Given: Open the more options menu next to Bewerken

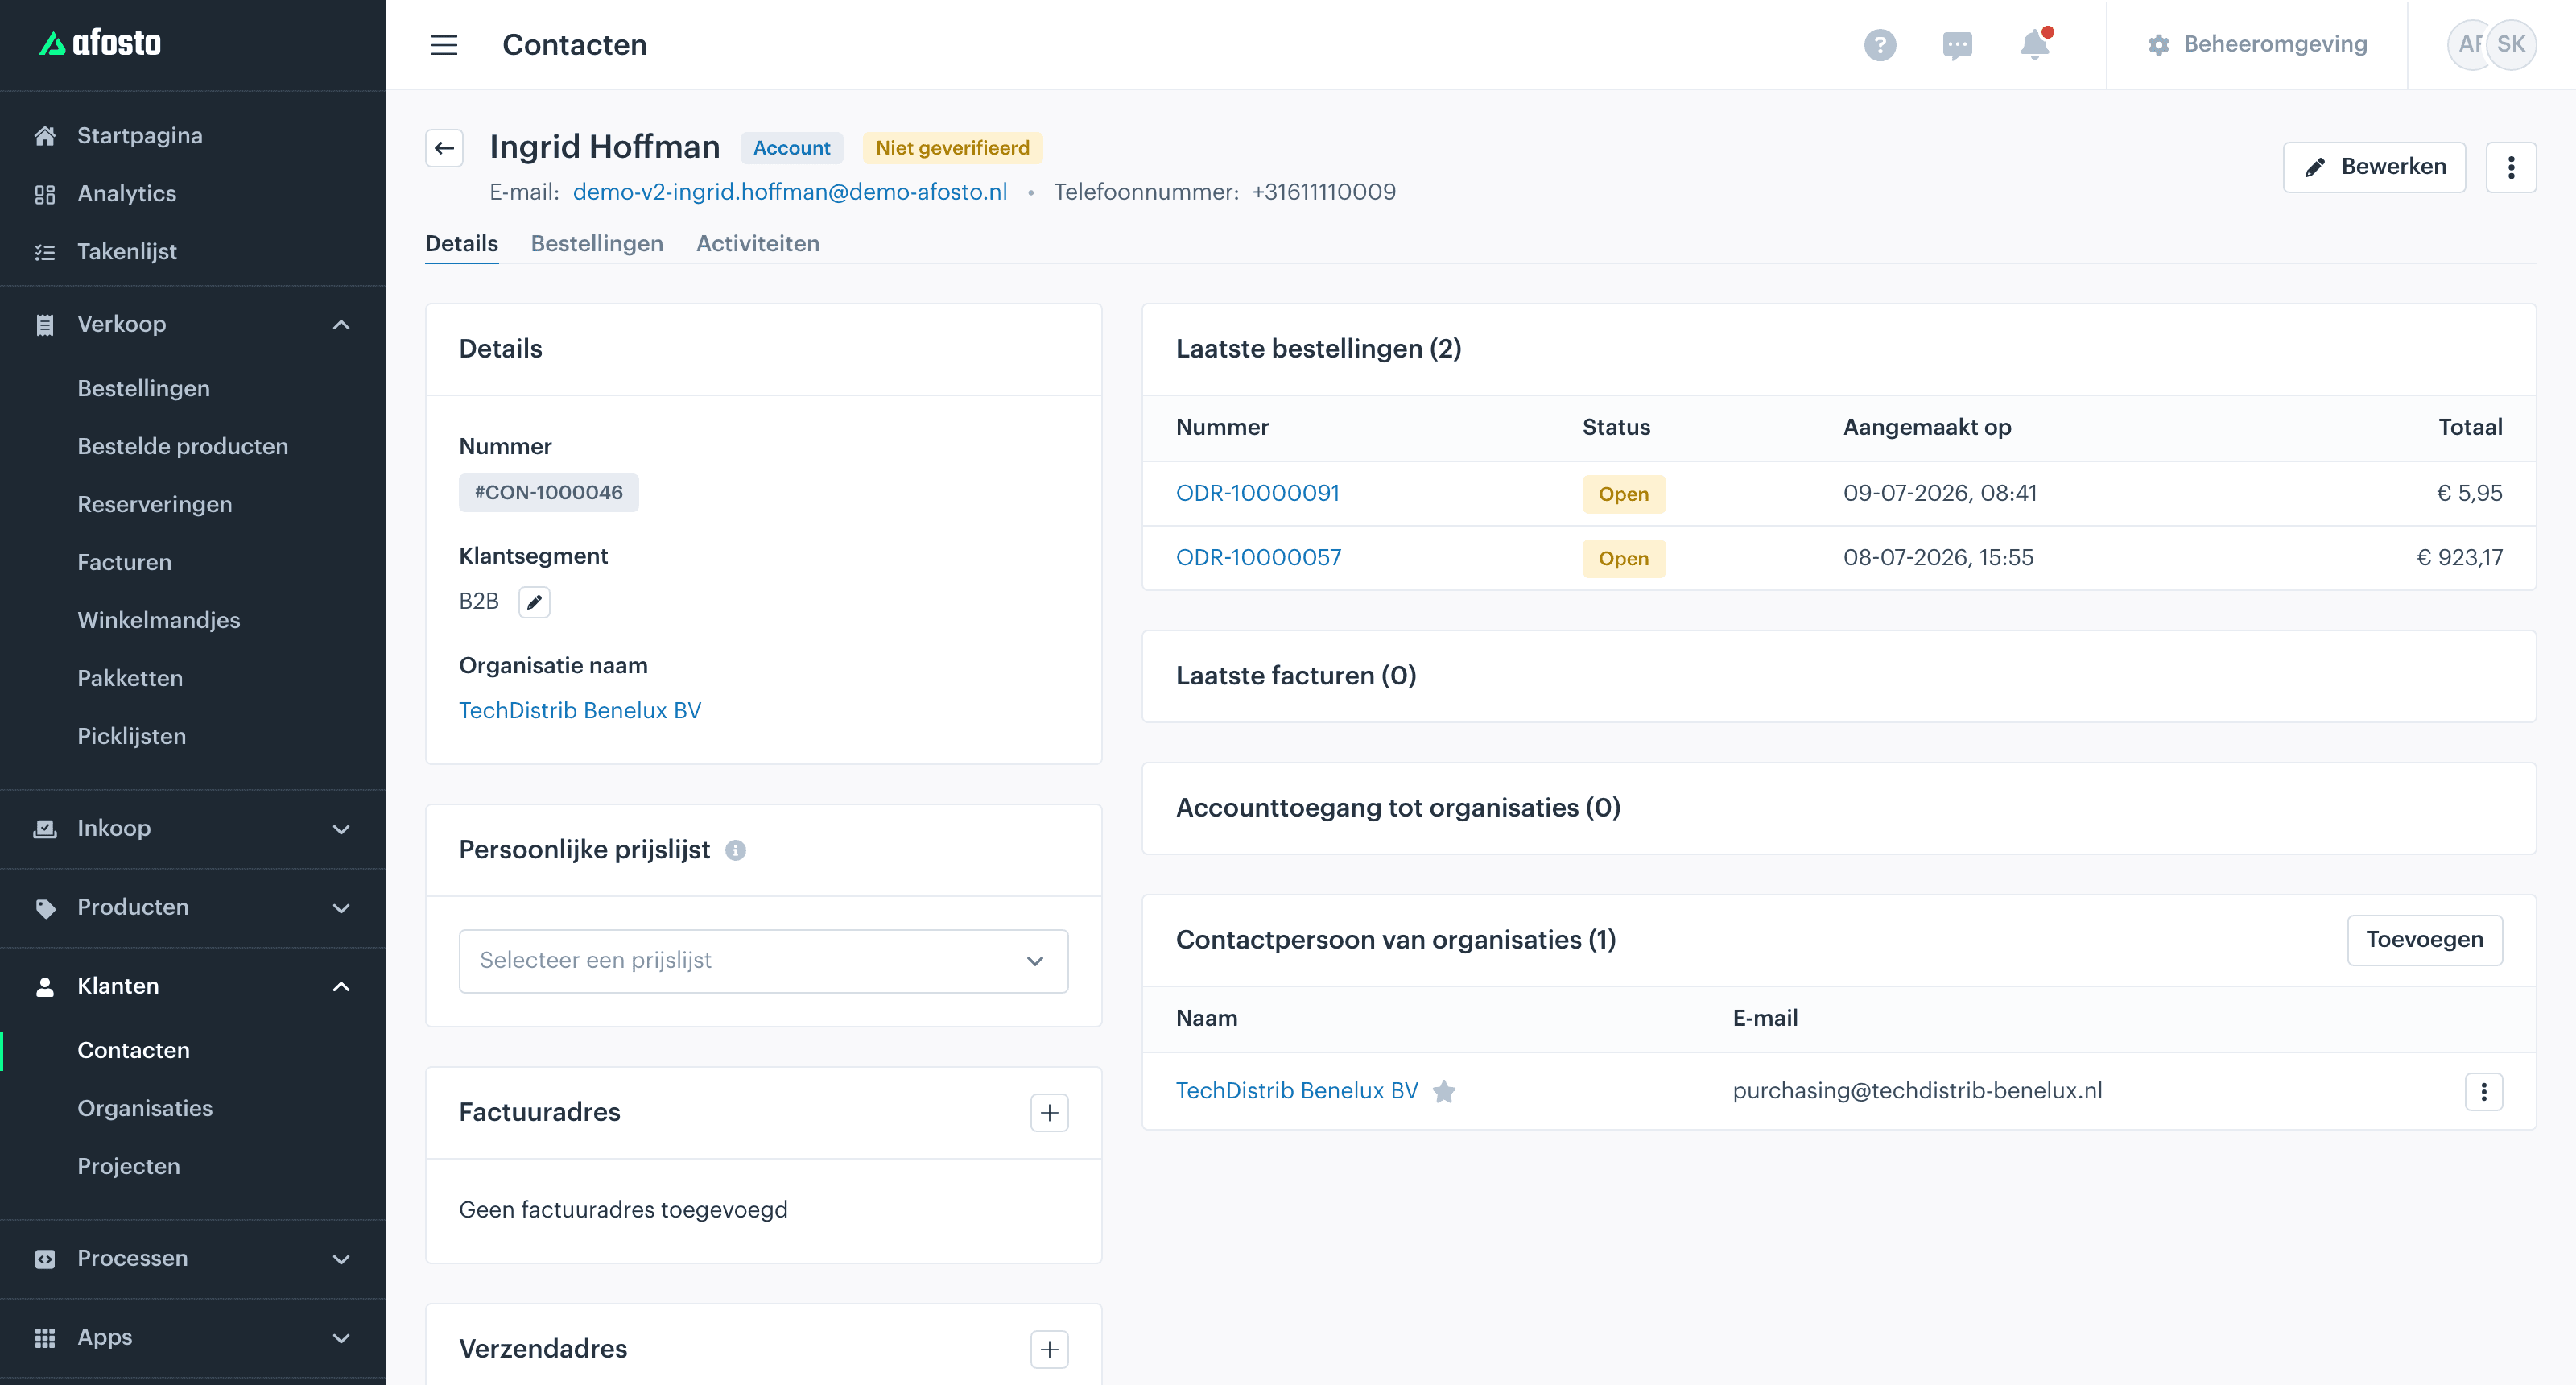Looking at the screenshot, I should coord(2511,167).
